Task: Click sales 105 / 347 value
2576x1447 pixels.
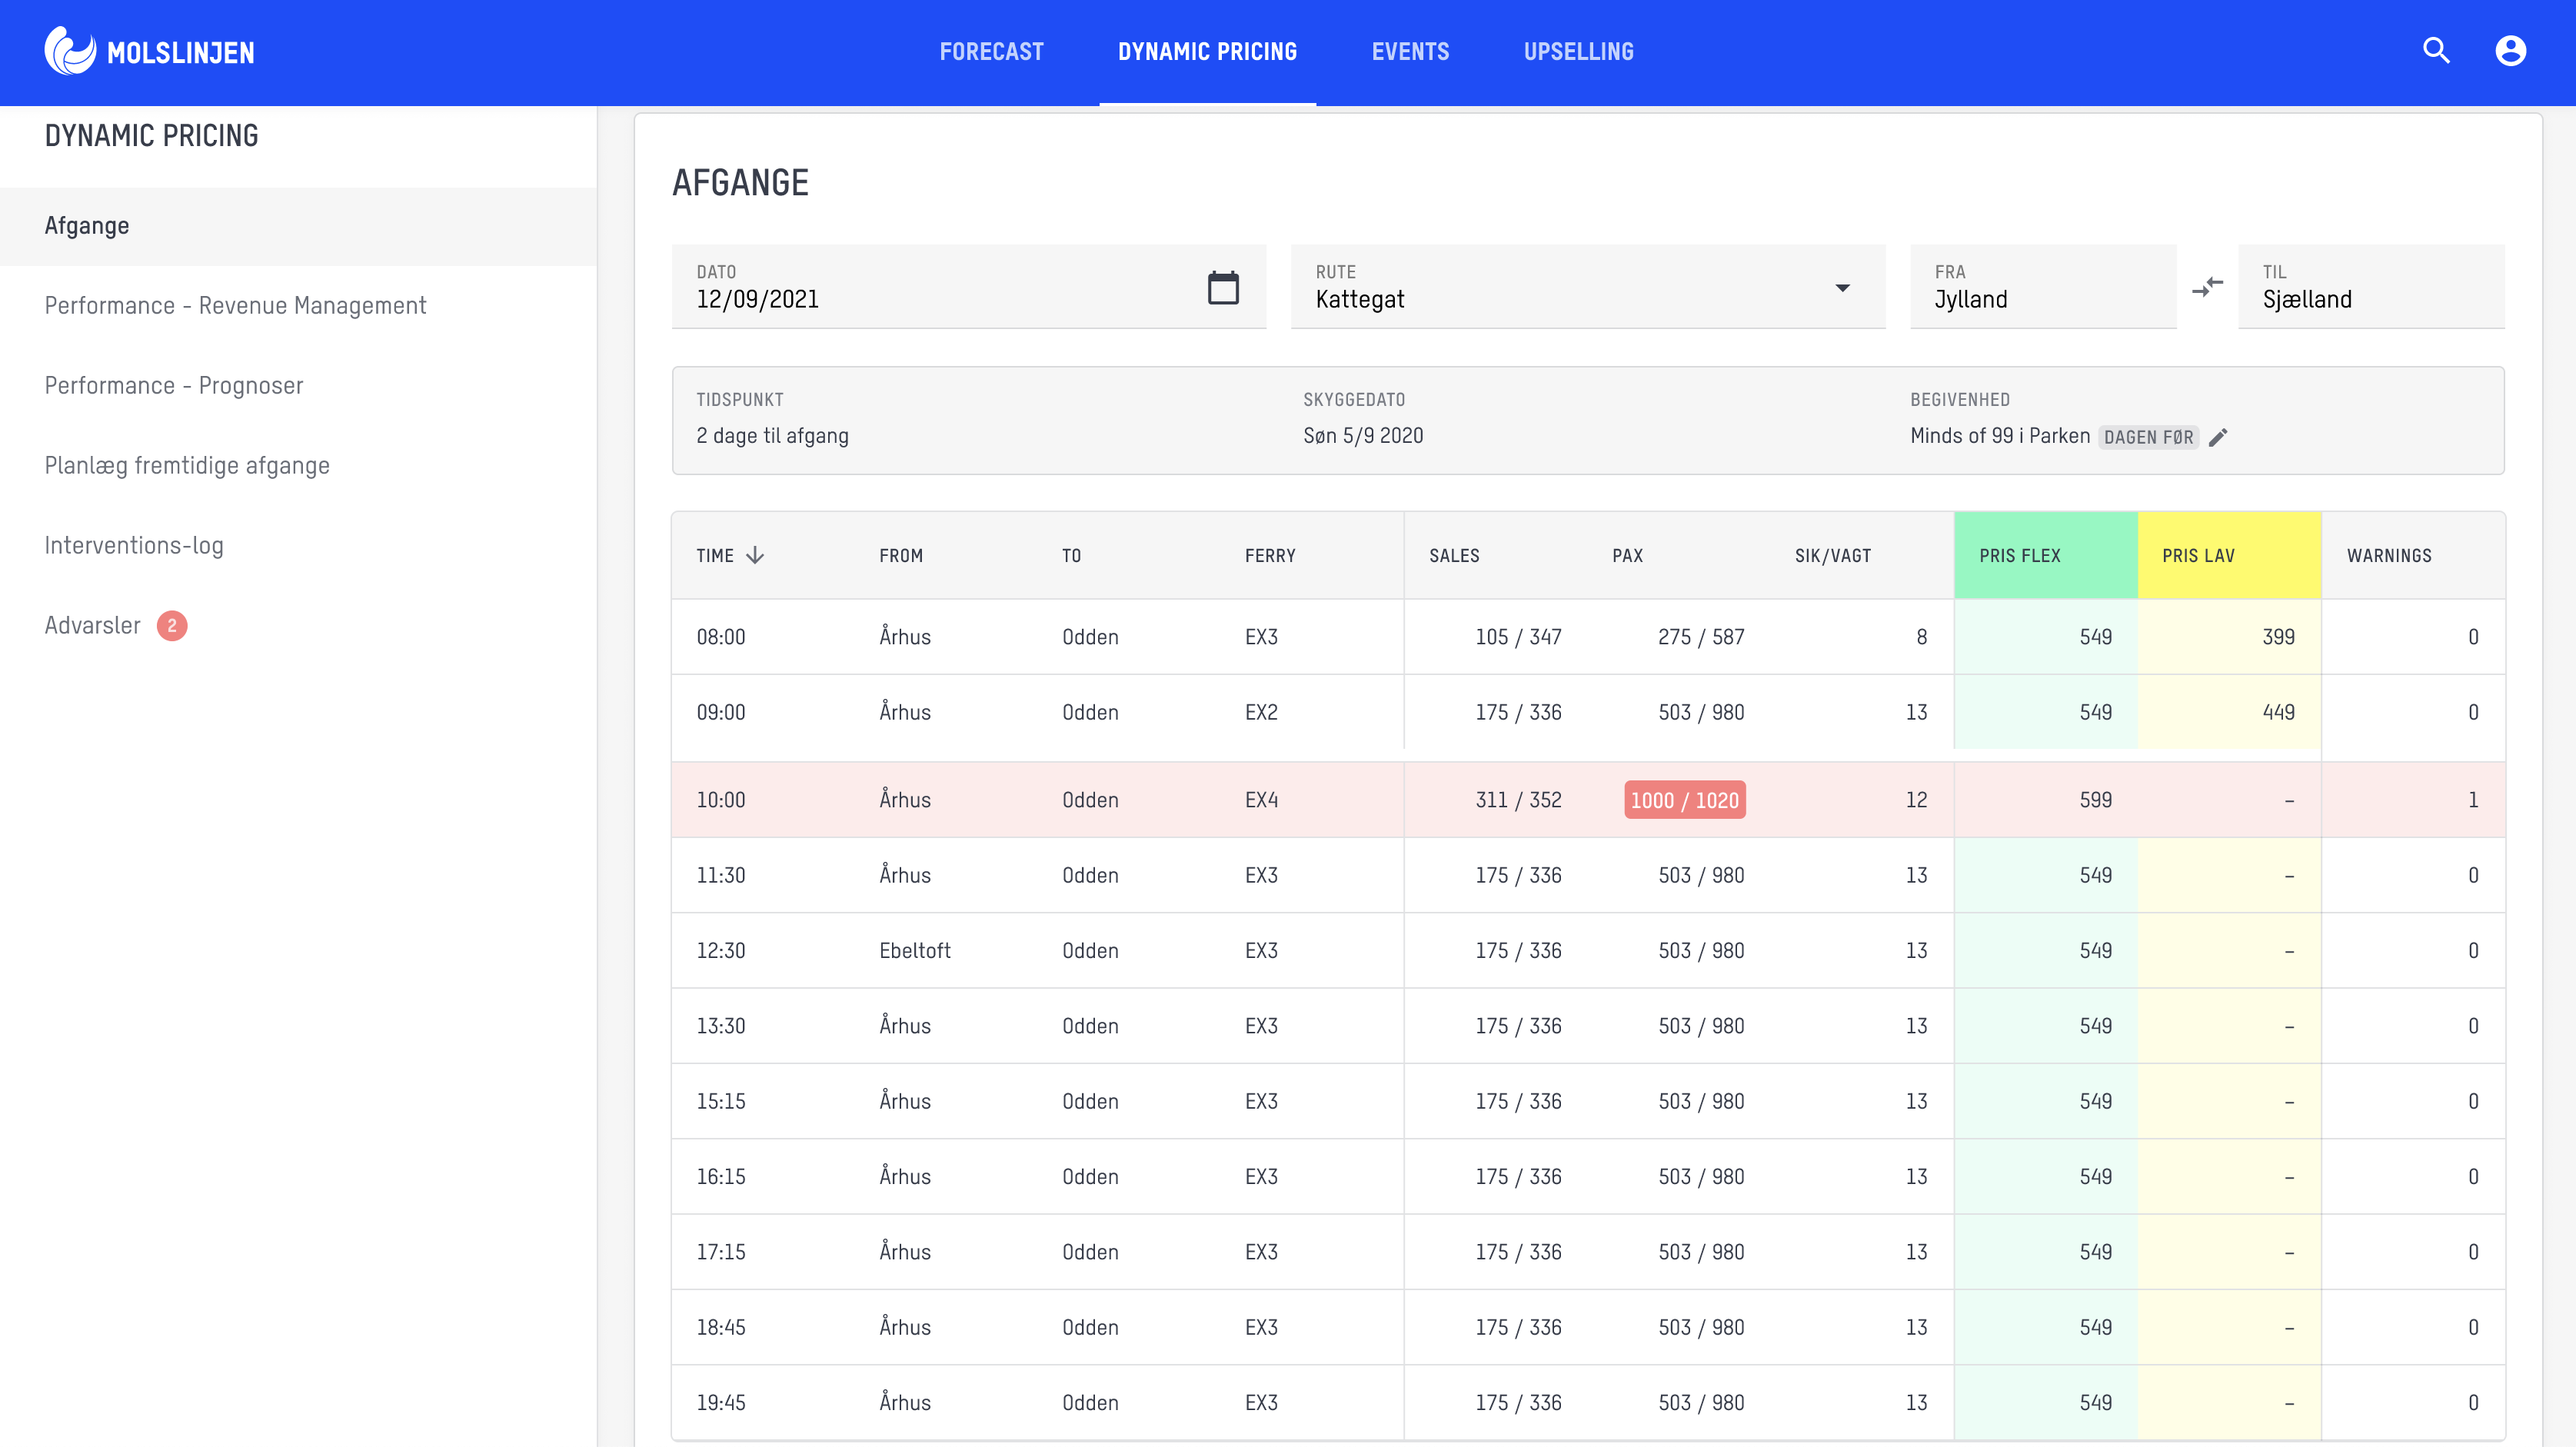Action: (1518, 637)
